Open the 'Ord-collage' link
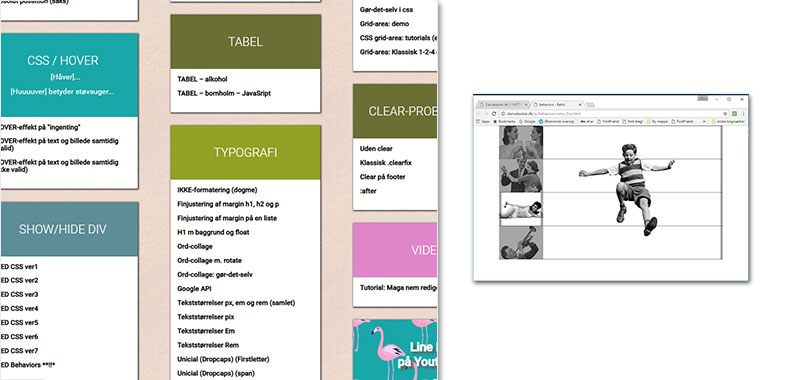 (x=196, y=246)
